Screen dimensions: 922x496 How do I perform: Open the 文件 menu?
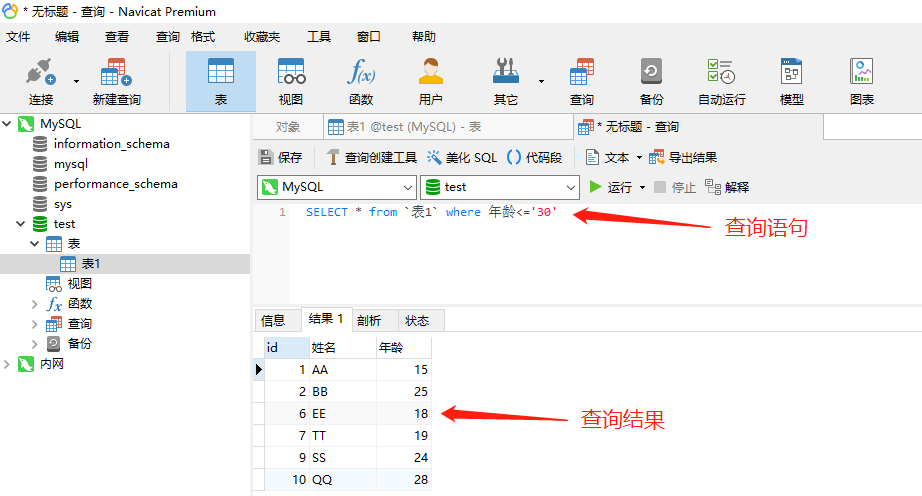click(x=18, y=36)
